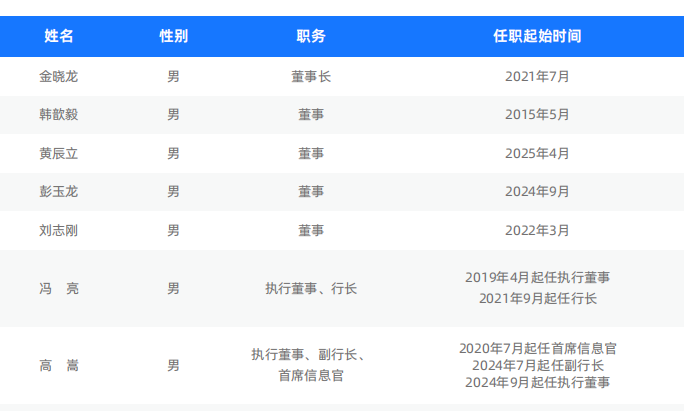Click the date 2021年7月

[x=537, y=76]
